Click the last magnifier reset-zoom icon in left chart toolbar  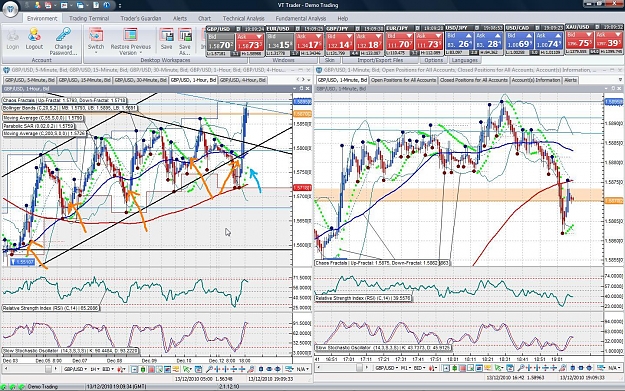tap(251, 369)
